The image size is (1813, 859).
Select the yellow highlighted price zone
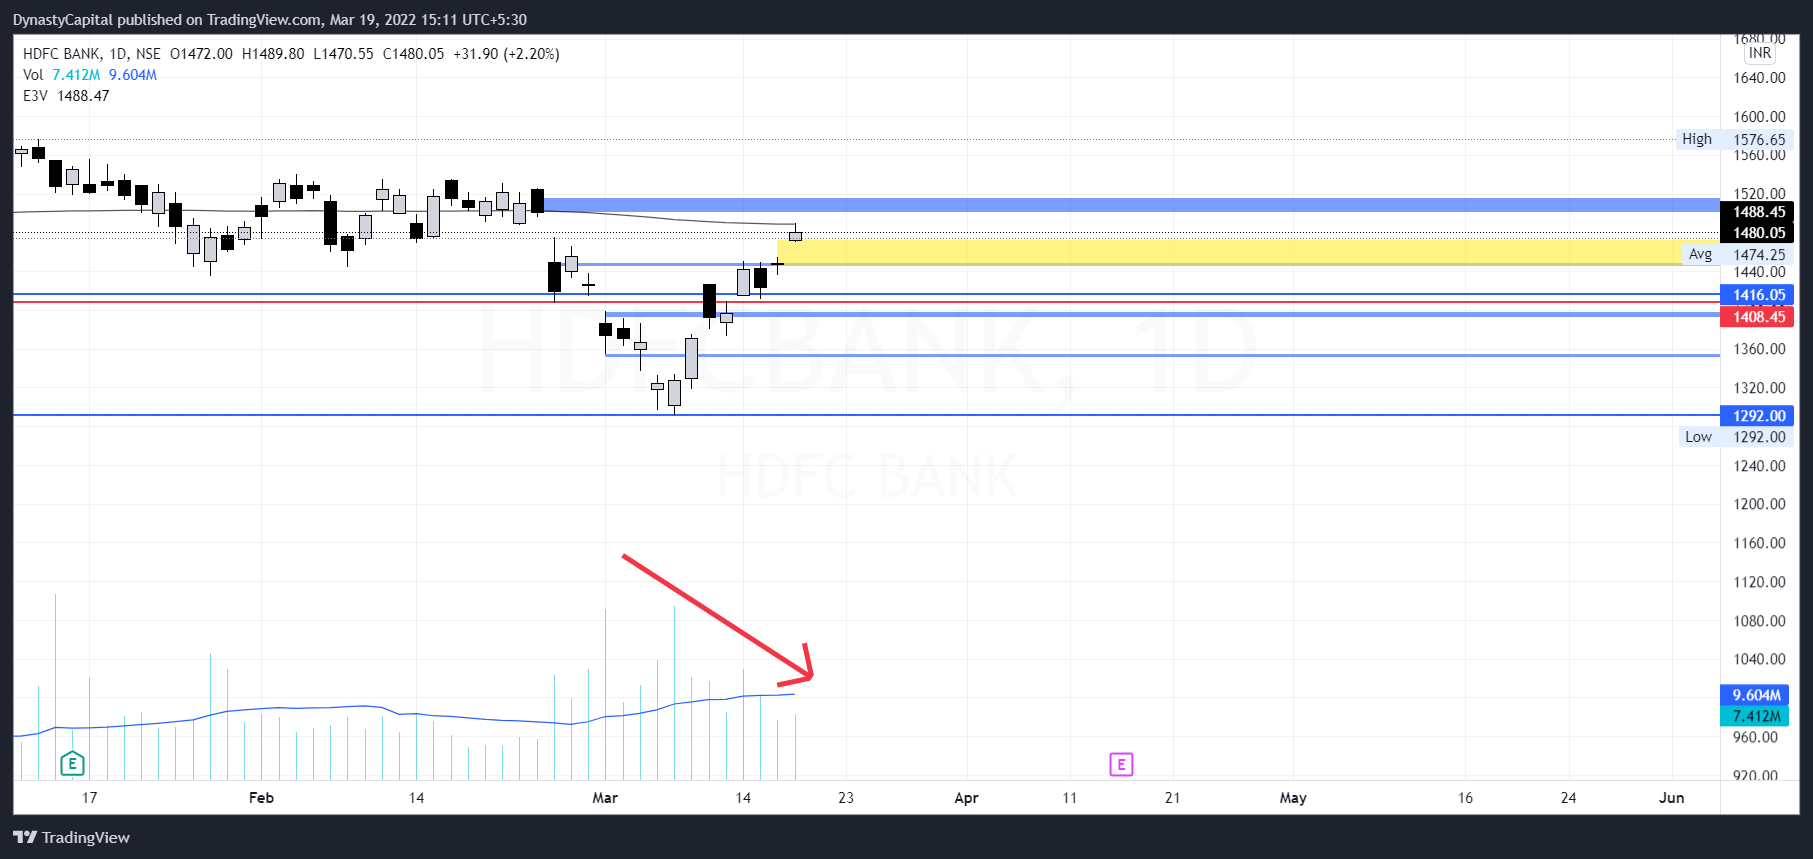tap(1248, 252)
